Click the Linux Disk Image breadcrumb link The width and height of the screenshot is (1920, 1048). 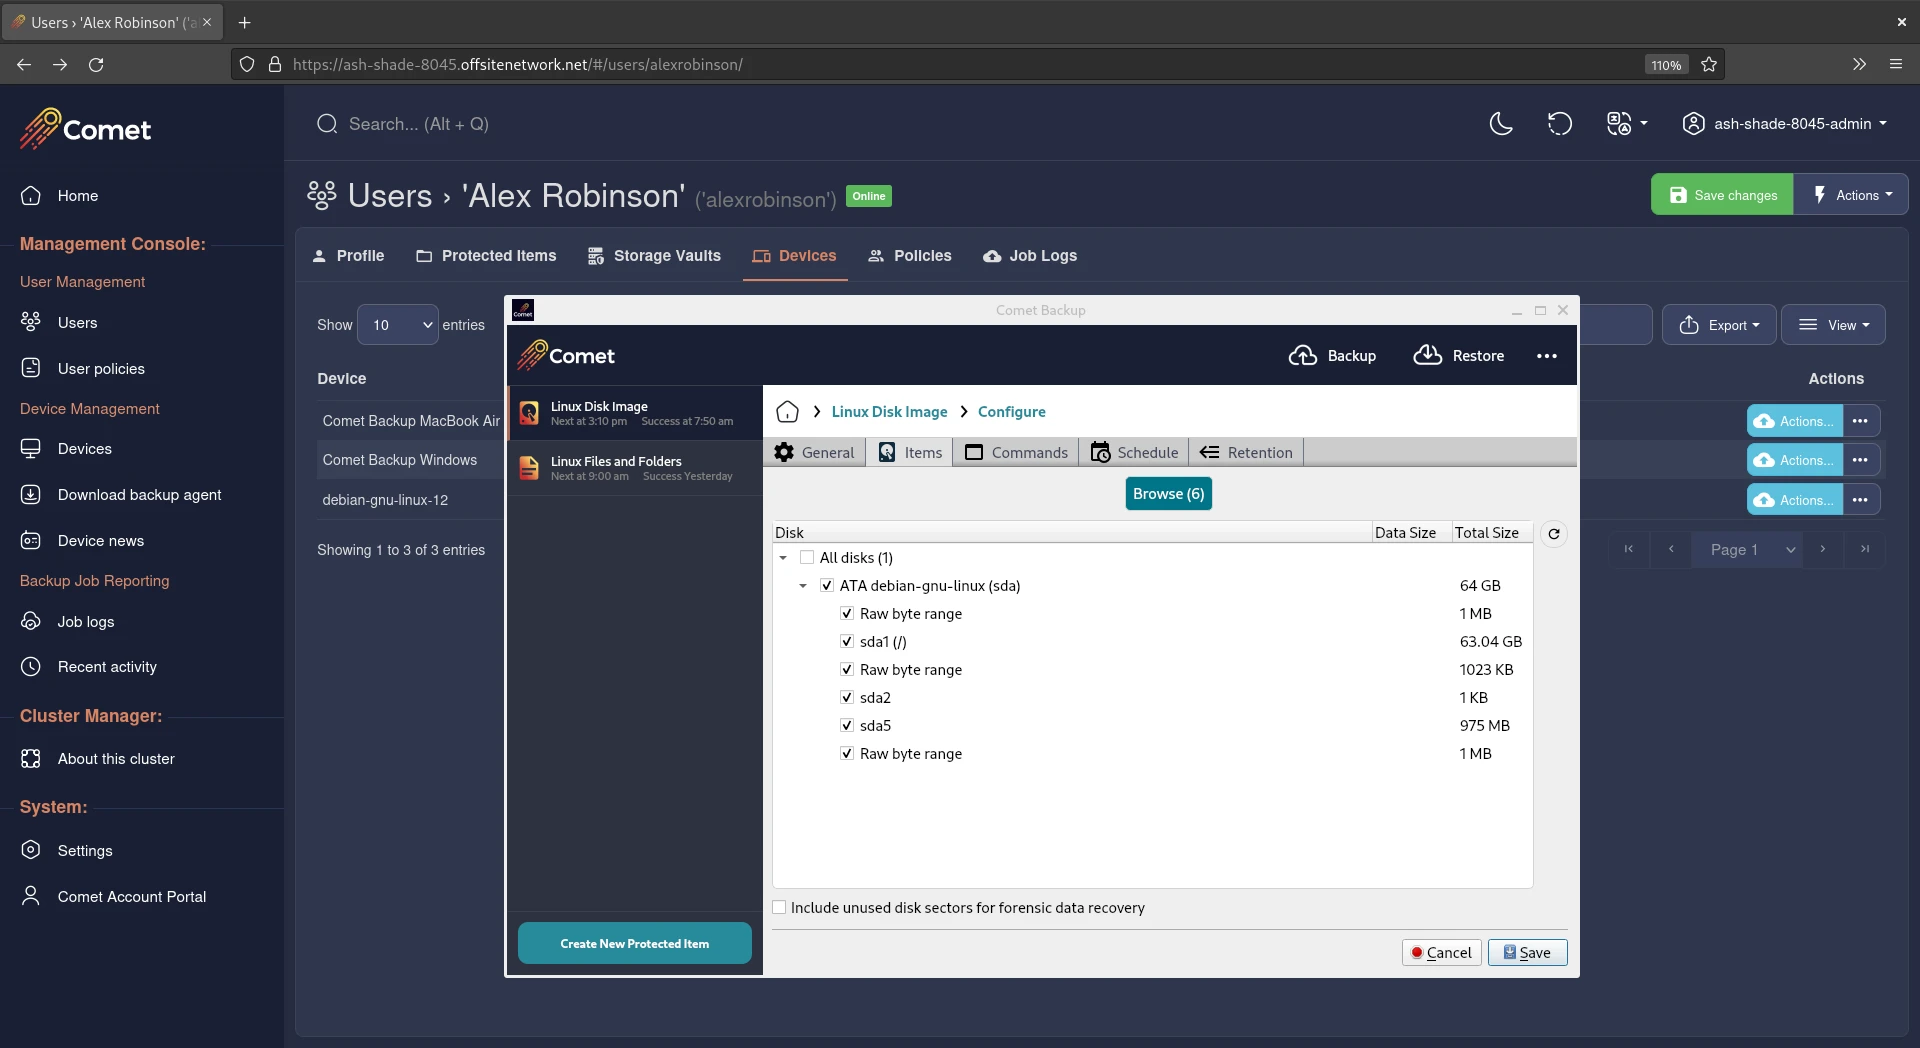click(889, 412)
